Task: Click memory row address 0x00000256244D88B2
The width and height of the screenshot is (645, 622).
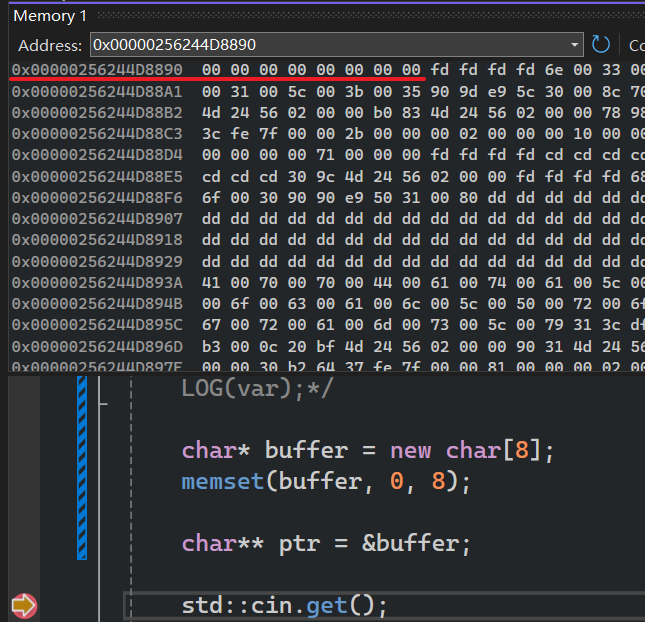Action: click(97, 112)
